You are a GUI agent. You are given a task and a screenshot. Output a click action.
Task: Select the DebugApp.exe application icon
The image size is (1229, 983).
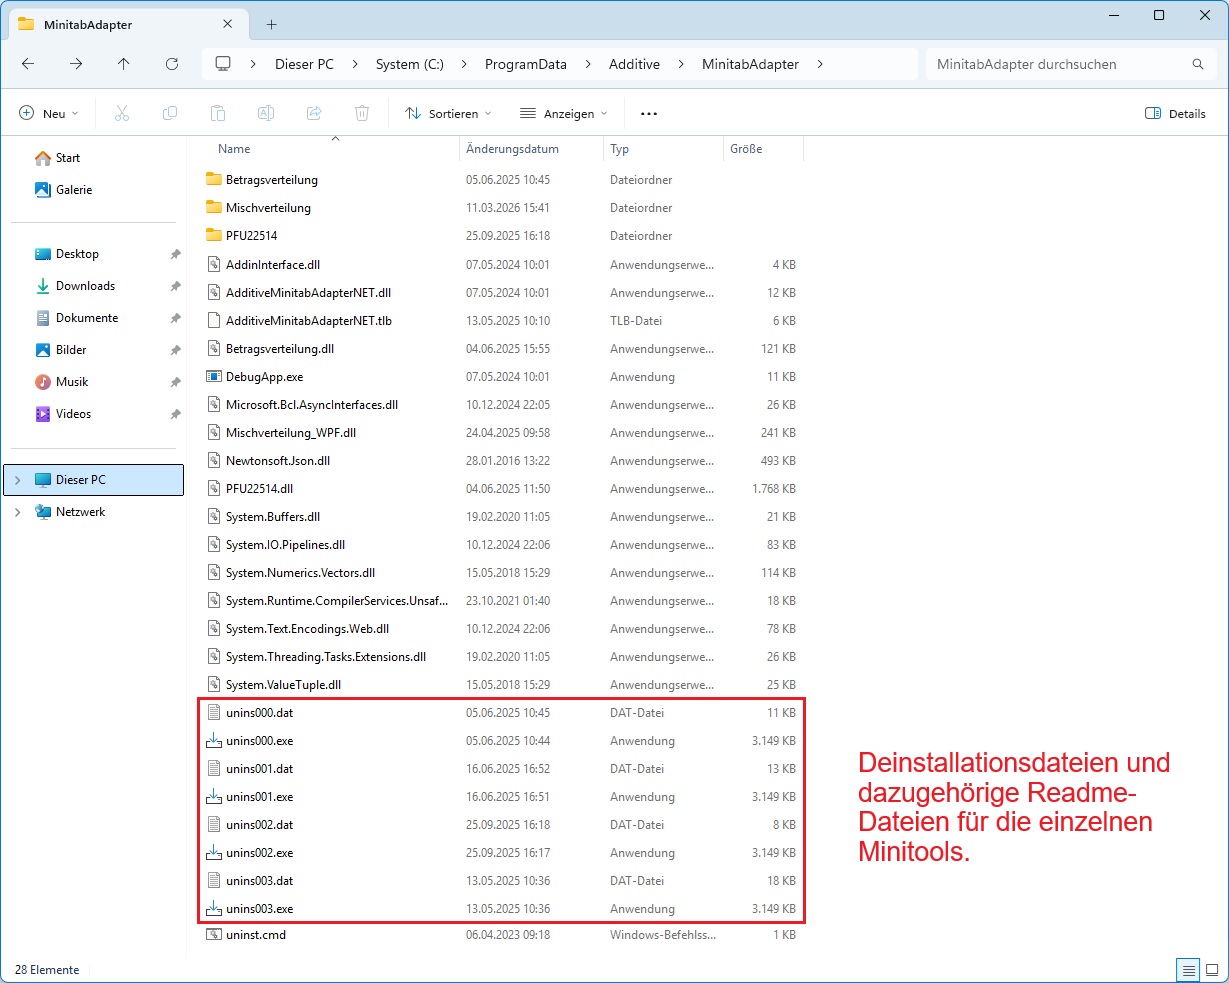point(213,377)
